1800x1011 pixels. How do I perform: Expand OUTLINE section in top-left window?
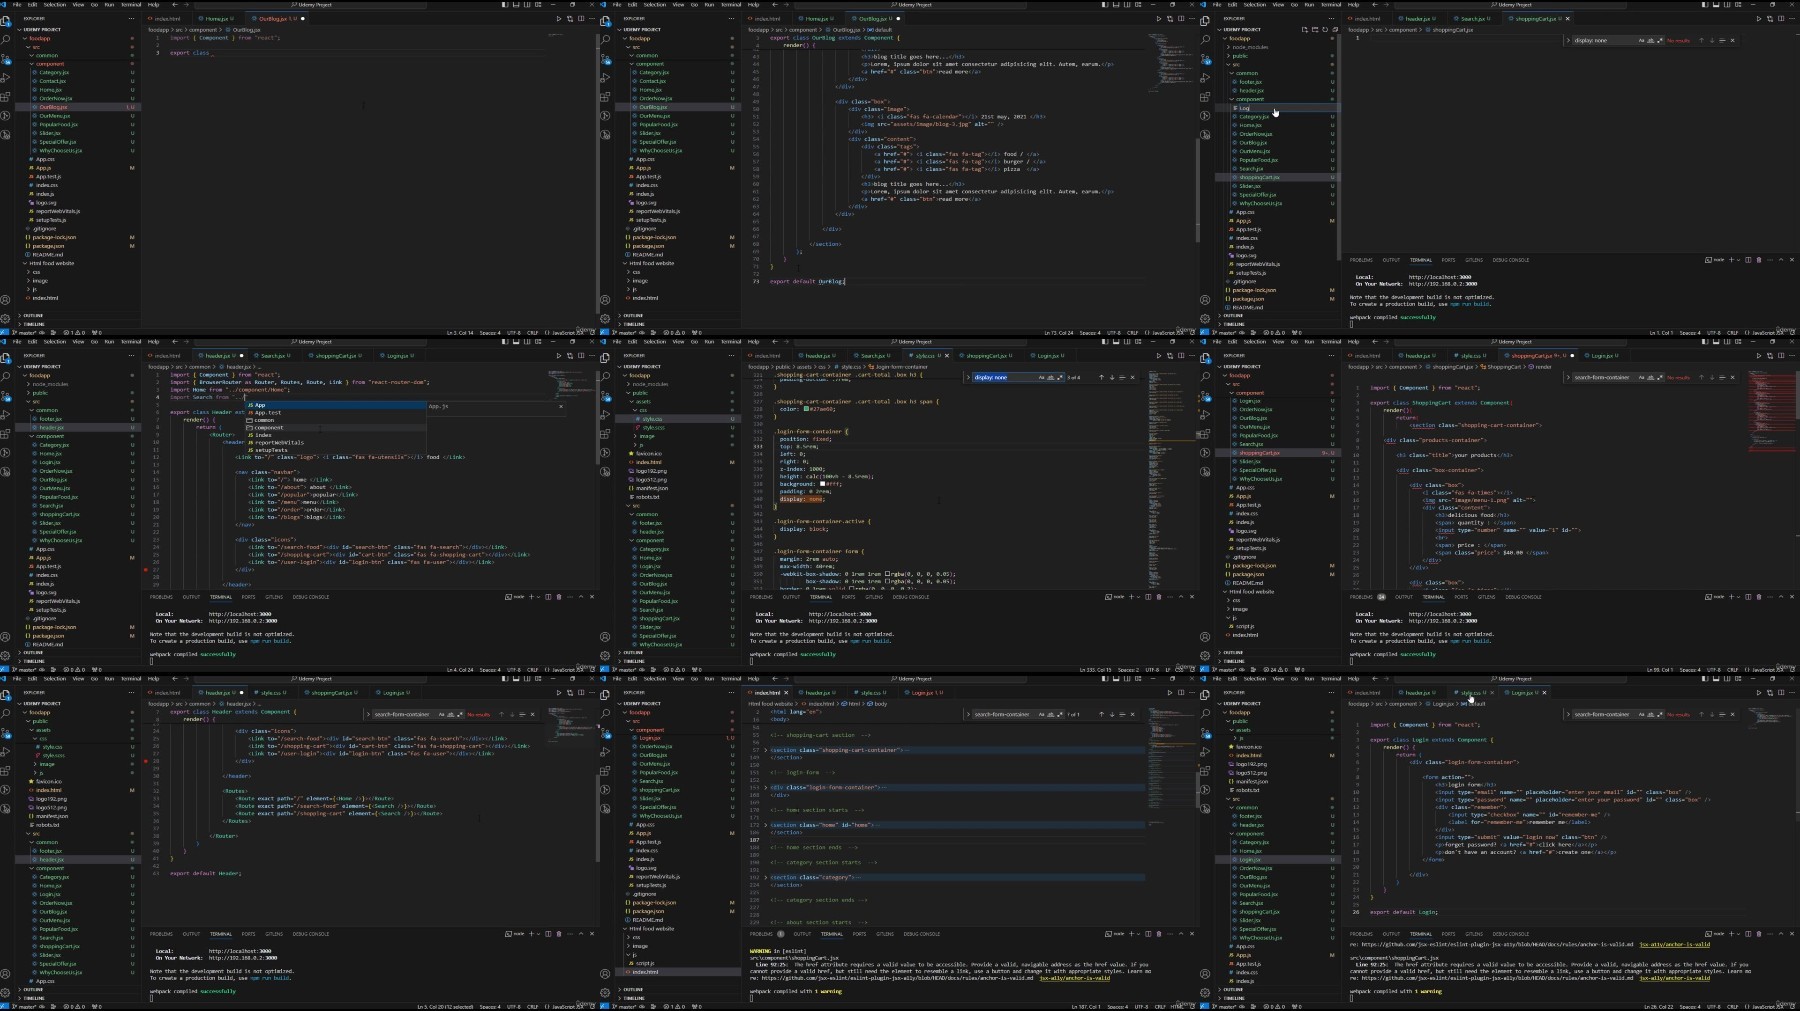tap(33, 316)
